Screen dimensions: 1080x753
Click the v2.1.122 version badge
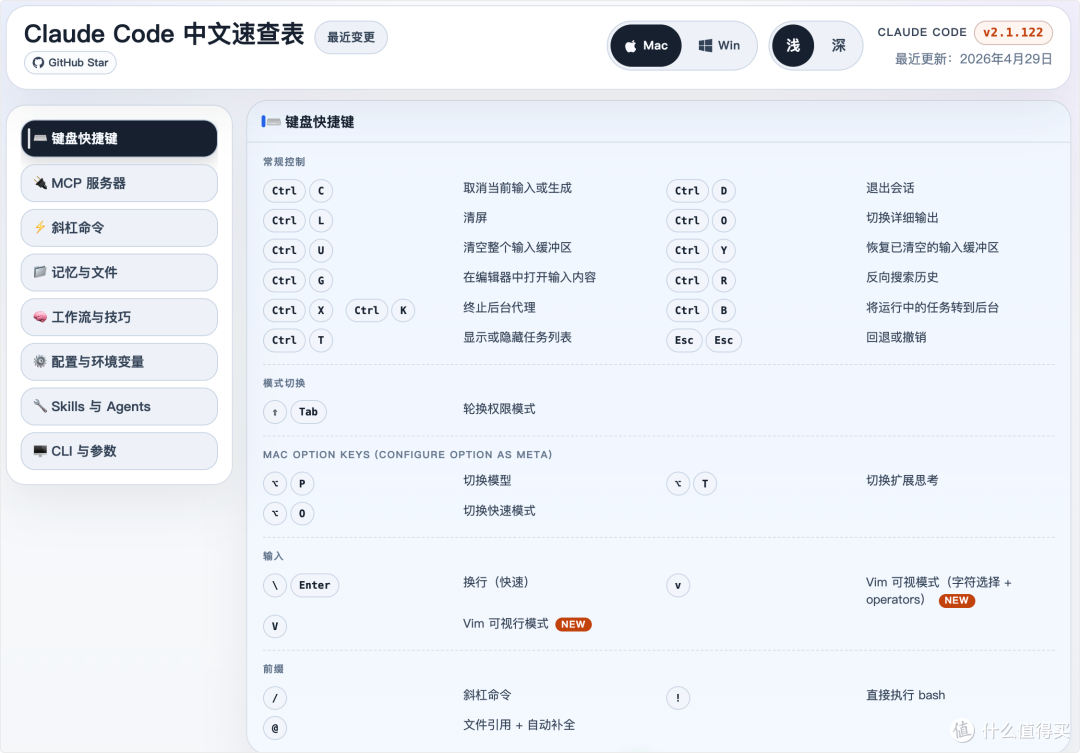pos(1012,32)
